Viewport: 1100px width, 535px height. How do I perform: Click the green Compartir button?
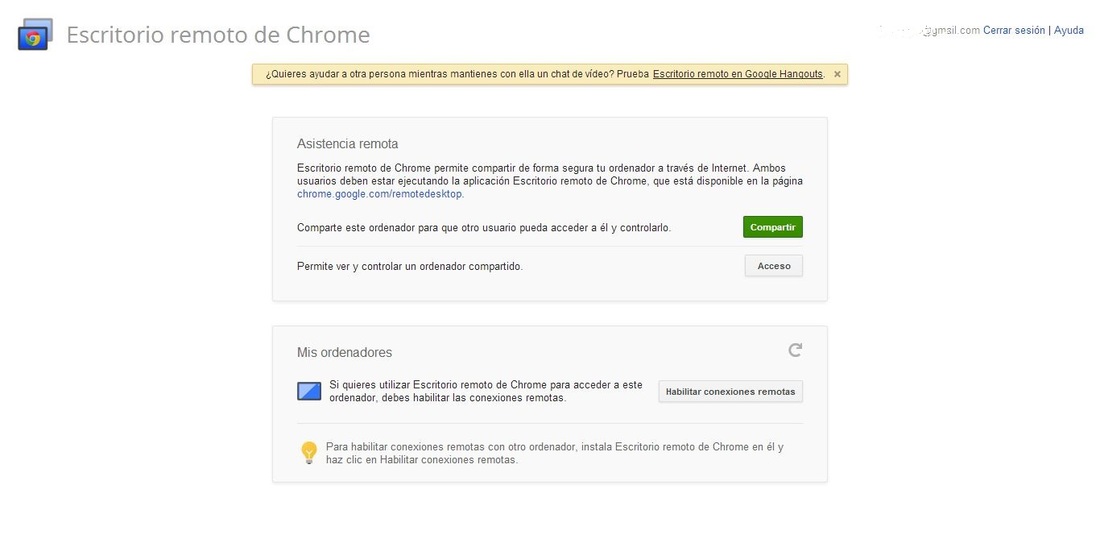click(x=772, y=227)
